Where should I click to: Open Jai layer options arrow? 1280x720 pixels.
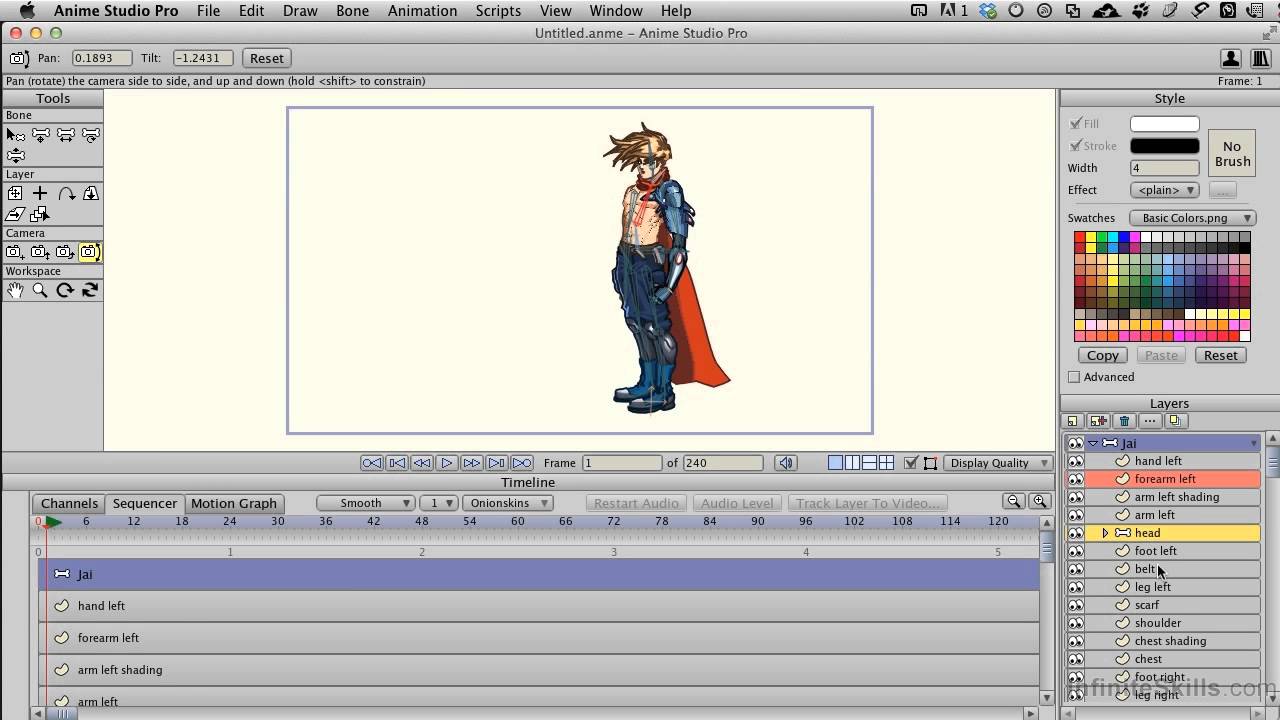(1254, 443)
